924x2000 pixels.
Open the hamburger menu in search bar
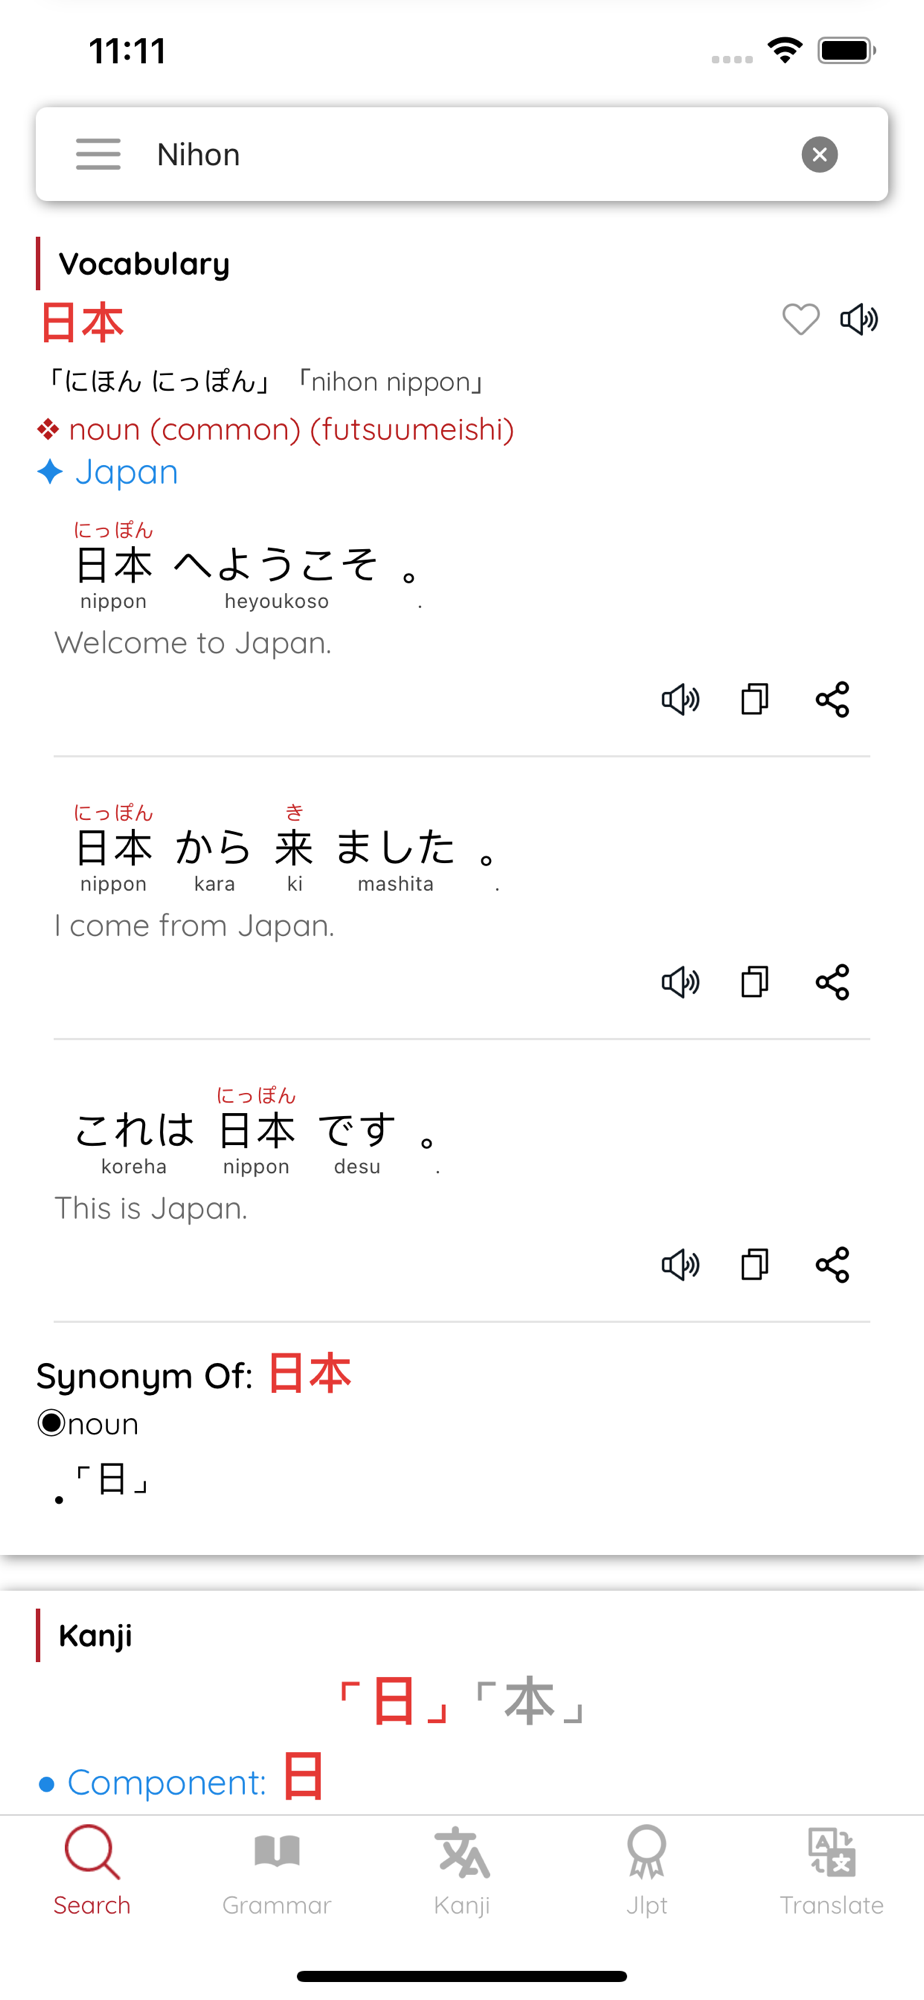98,154
